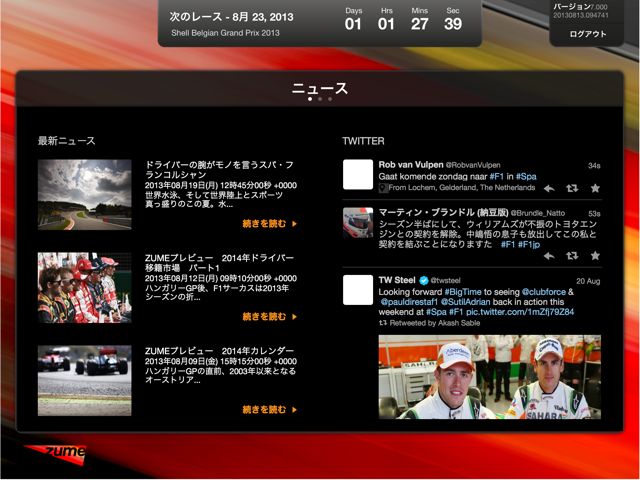Open #BigTime hashtag in TW Steel tweet

click(463, 292)
